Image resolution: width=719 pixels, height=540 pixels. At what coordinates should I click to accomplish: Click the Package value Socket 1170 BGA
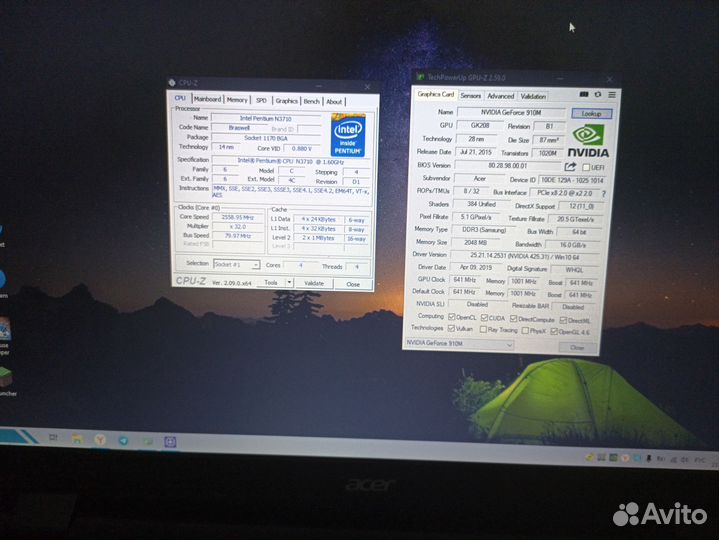click(x=266, y=138)
